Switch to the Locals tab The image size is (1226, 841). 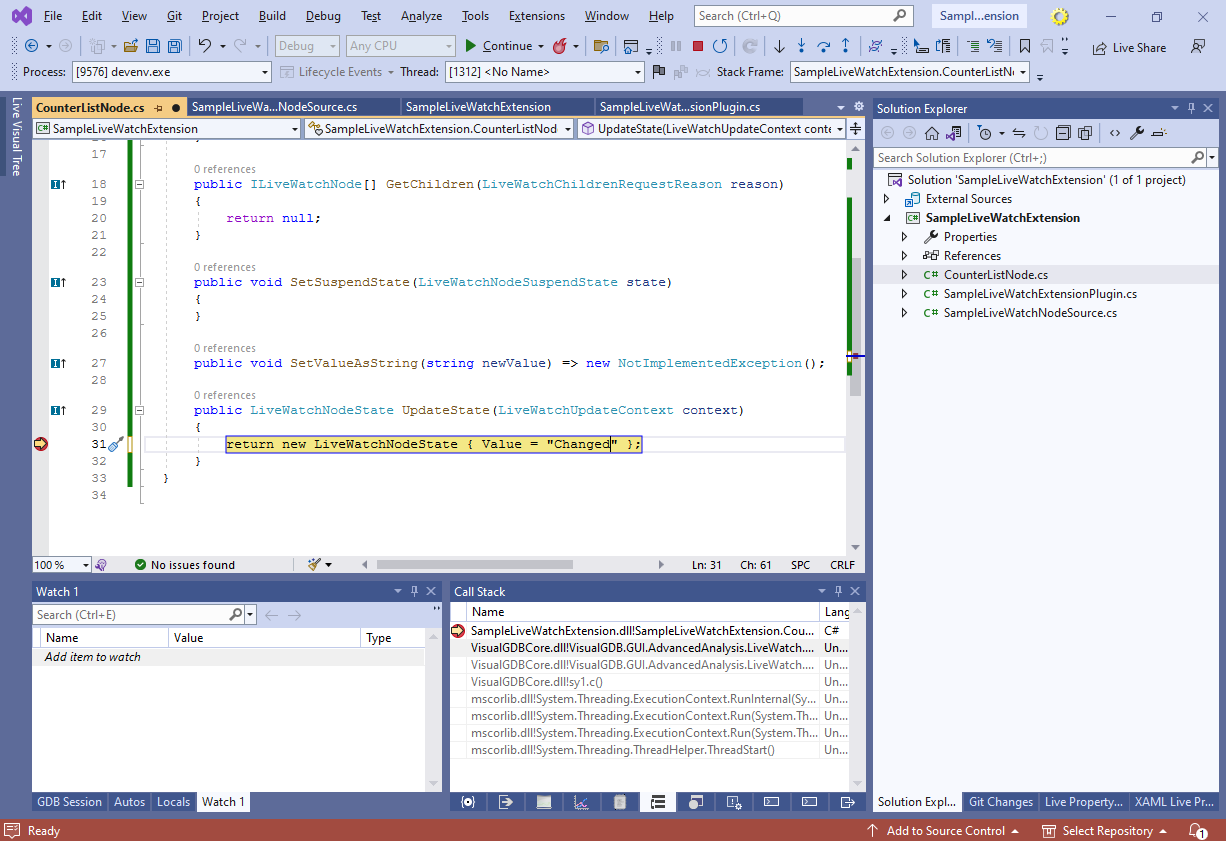[173, 802]
